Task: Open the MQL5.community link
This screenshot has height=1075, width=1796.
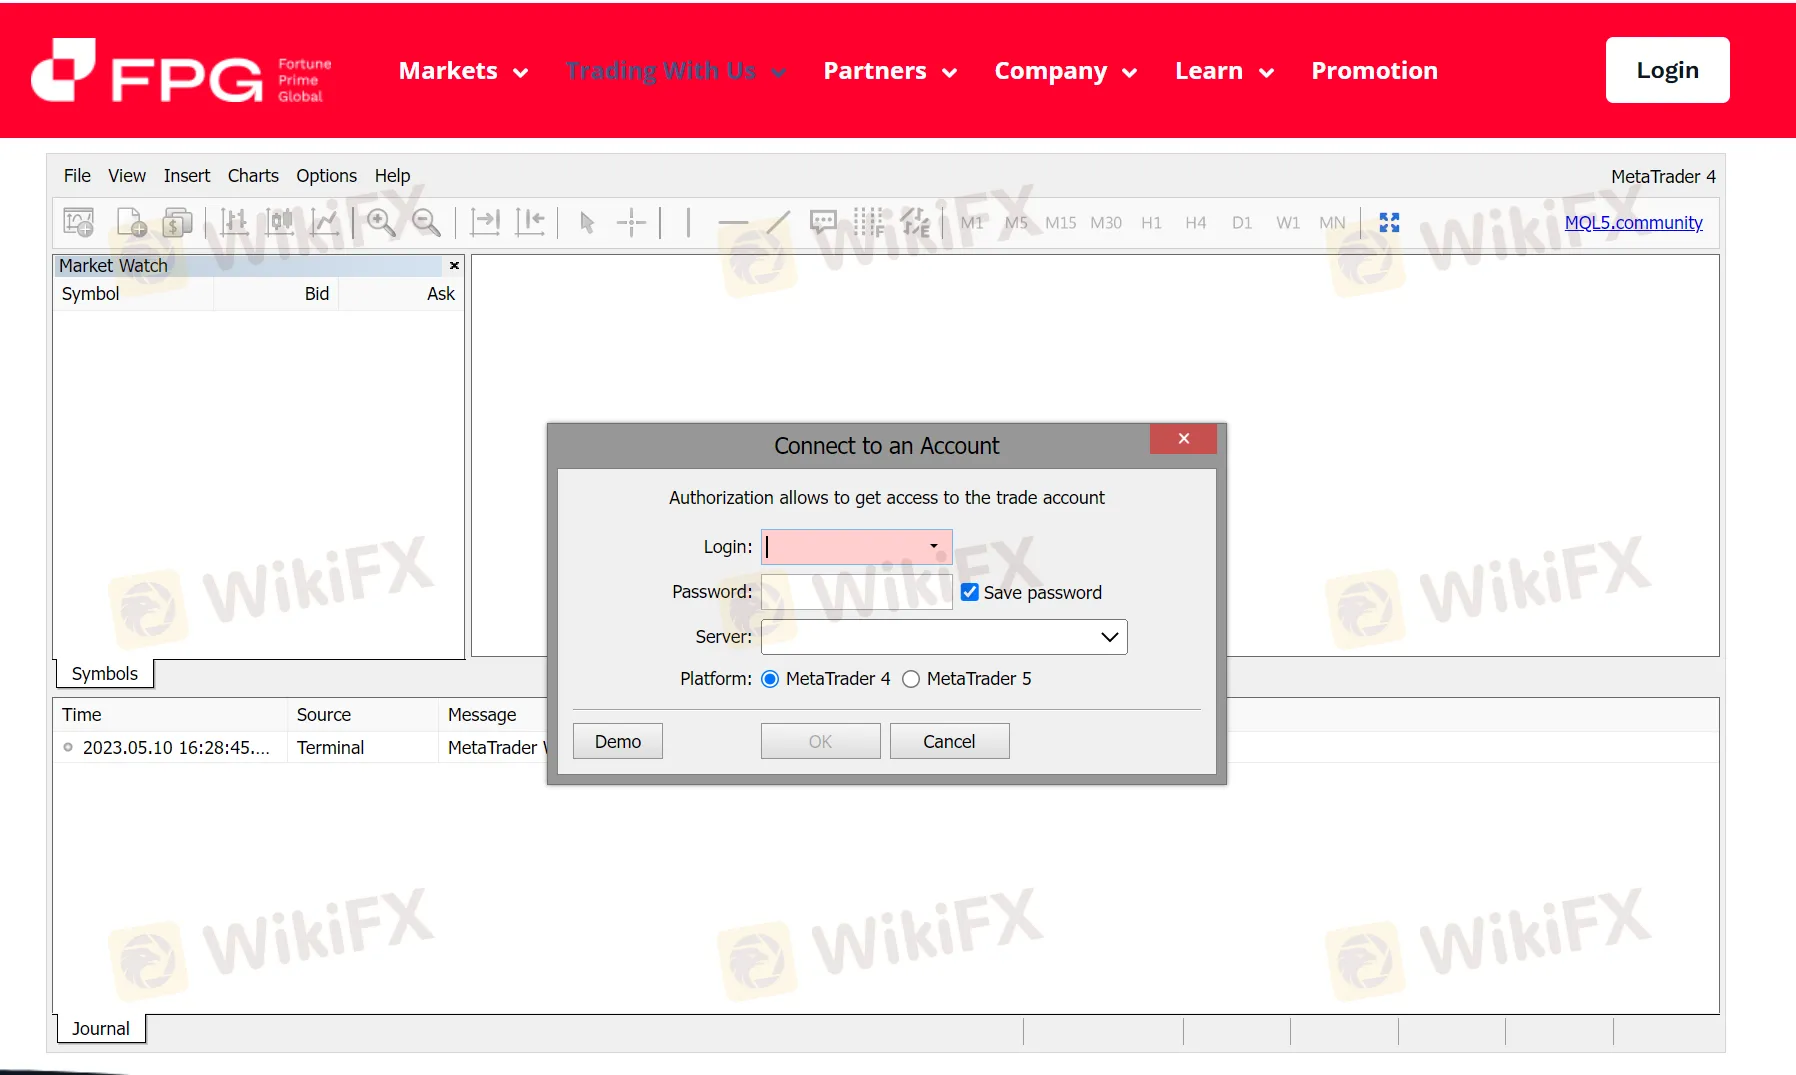Action: [x=1633, y=223]
